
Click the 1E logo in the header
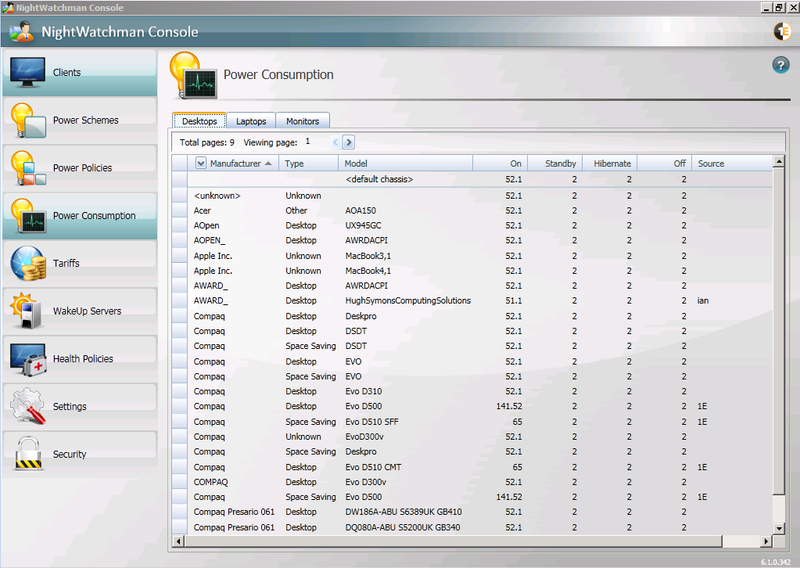coord(781,31)
